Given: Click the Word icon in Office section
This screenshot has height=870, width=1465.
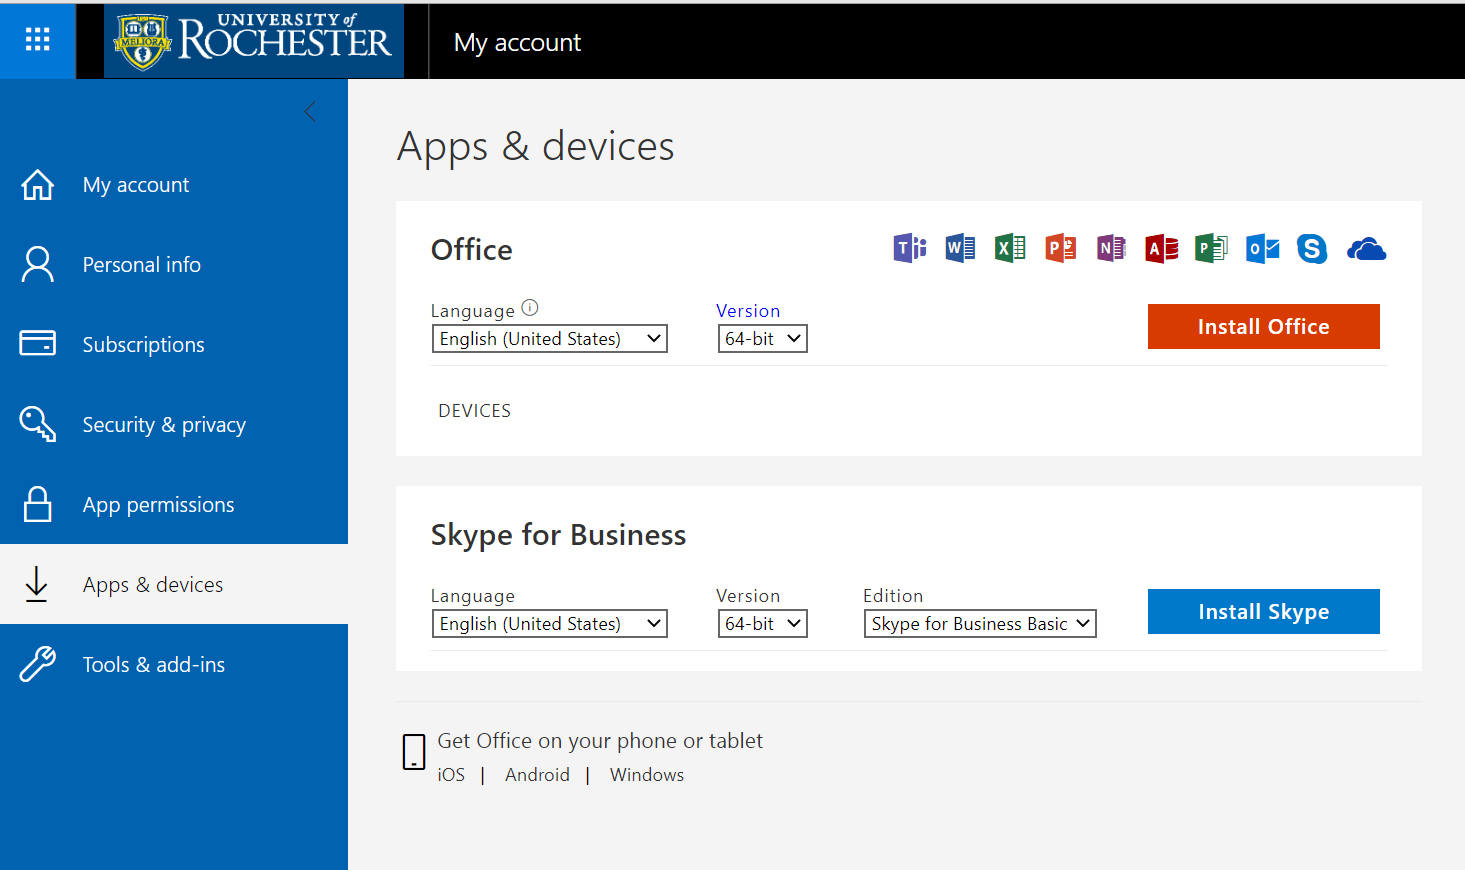Looking at the screenshot, I should [x=960, y=248].
